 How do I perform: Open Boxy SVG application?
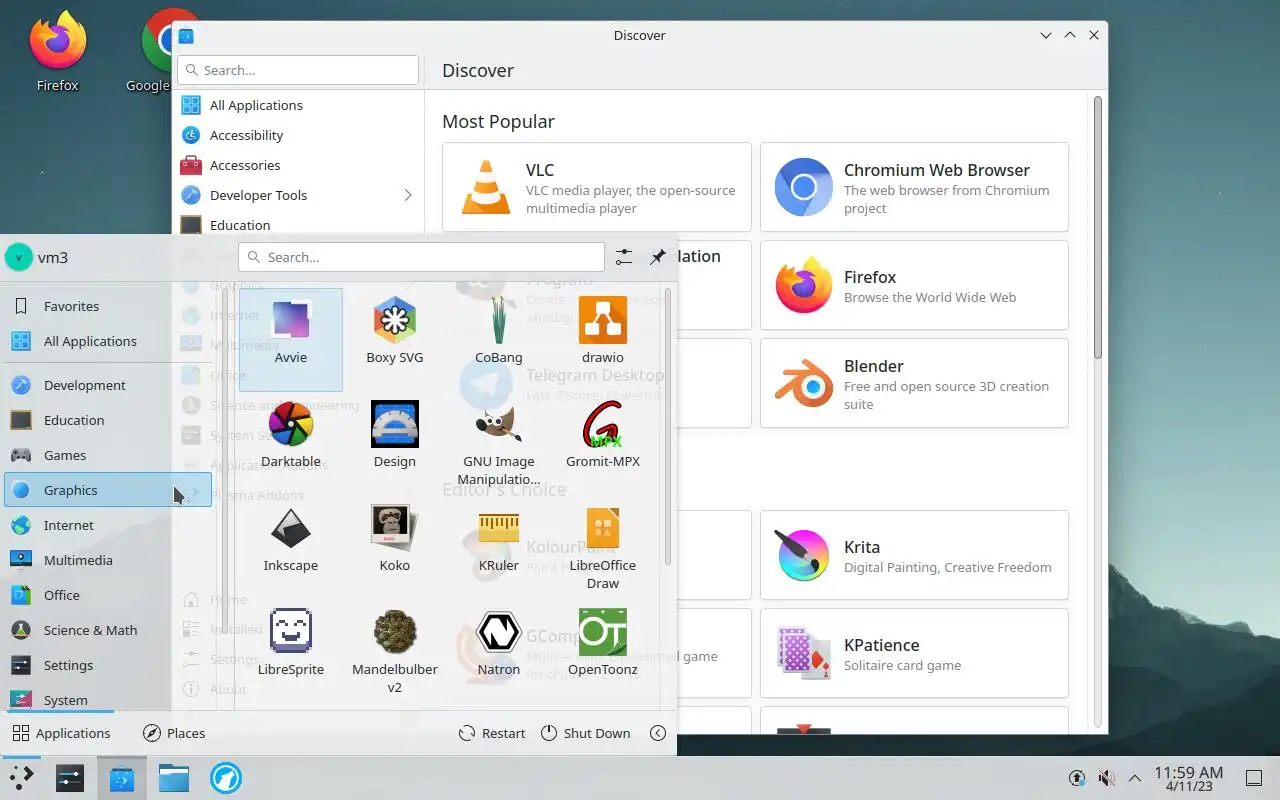pos(395,339)
